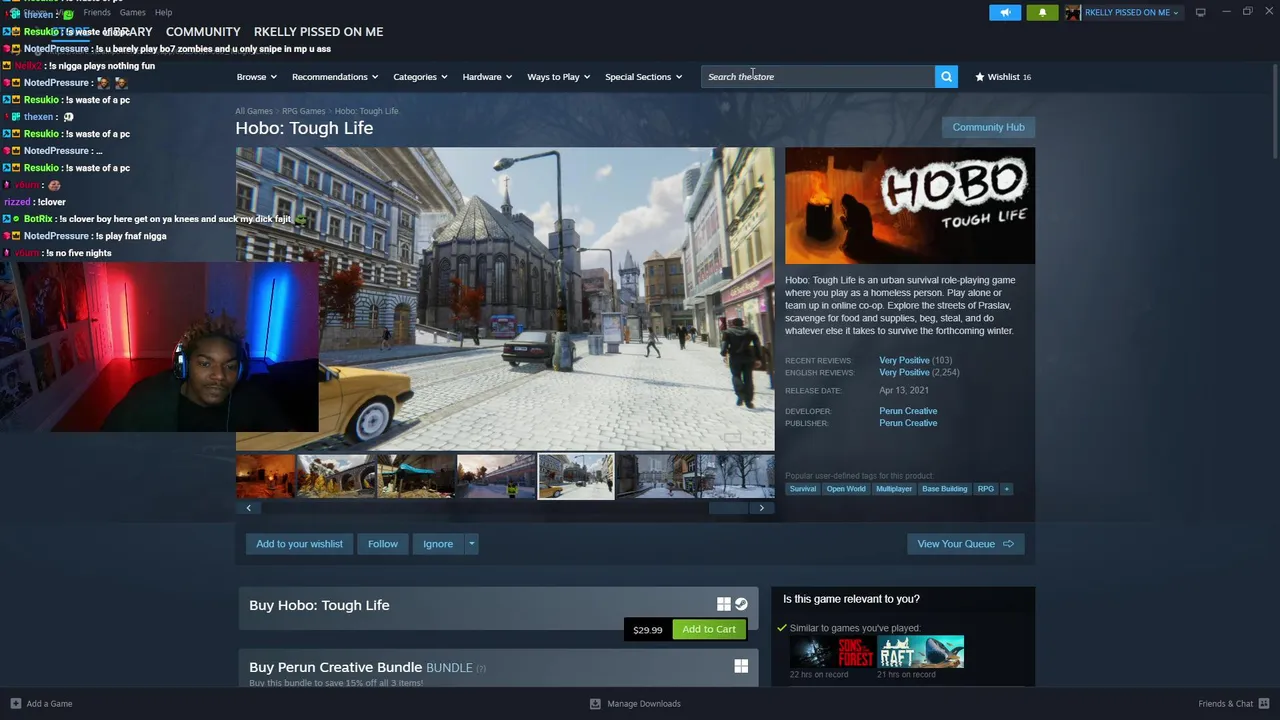
Task: Click the RPG tag
Action: (x=986, y=489)
